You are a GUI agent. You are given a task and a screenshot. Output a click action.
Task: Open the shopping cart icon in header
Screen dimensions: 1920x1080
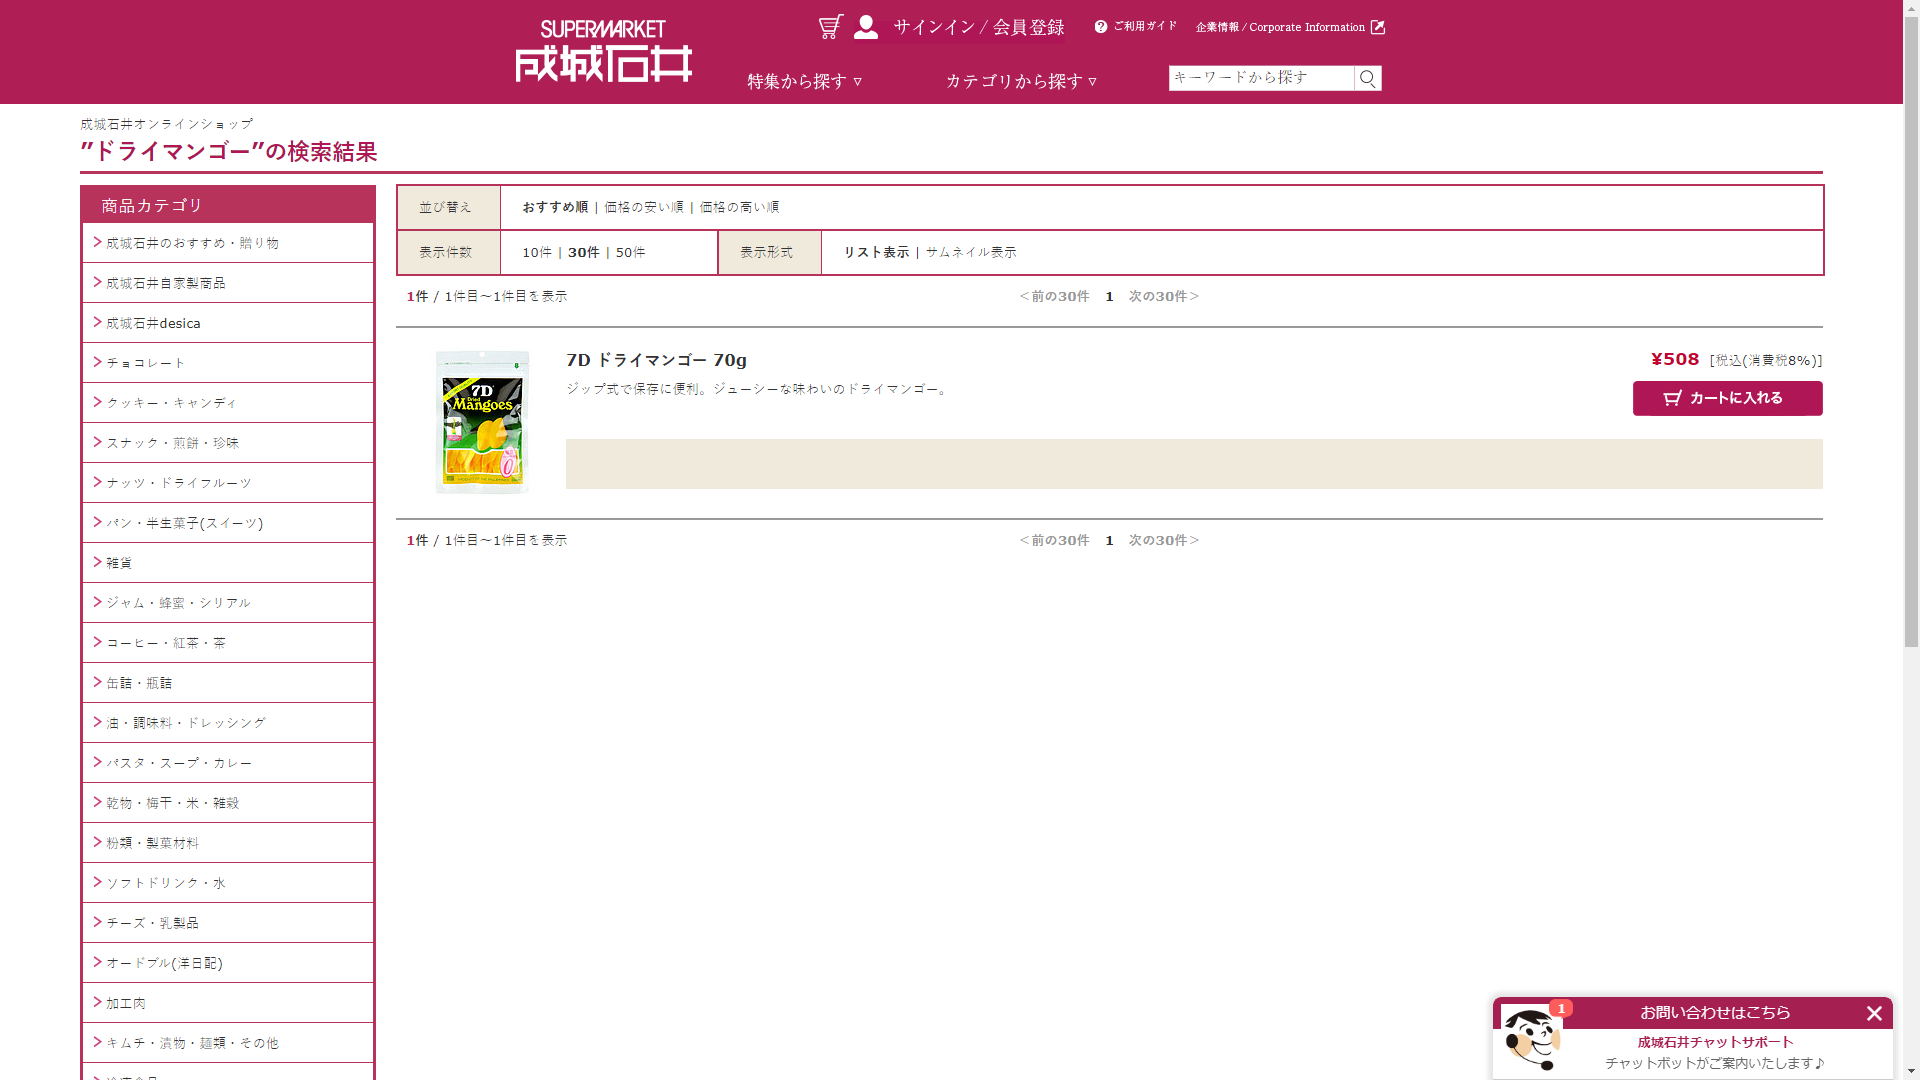[830, 27]
